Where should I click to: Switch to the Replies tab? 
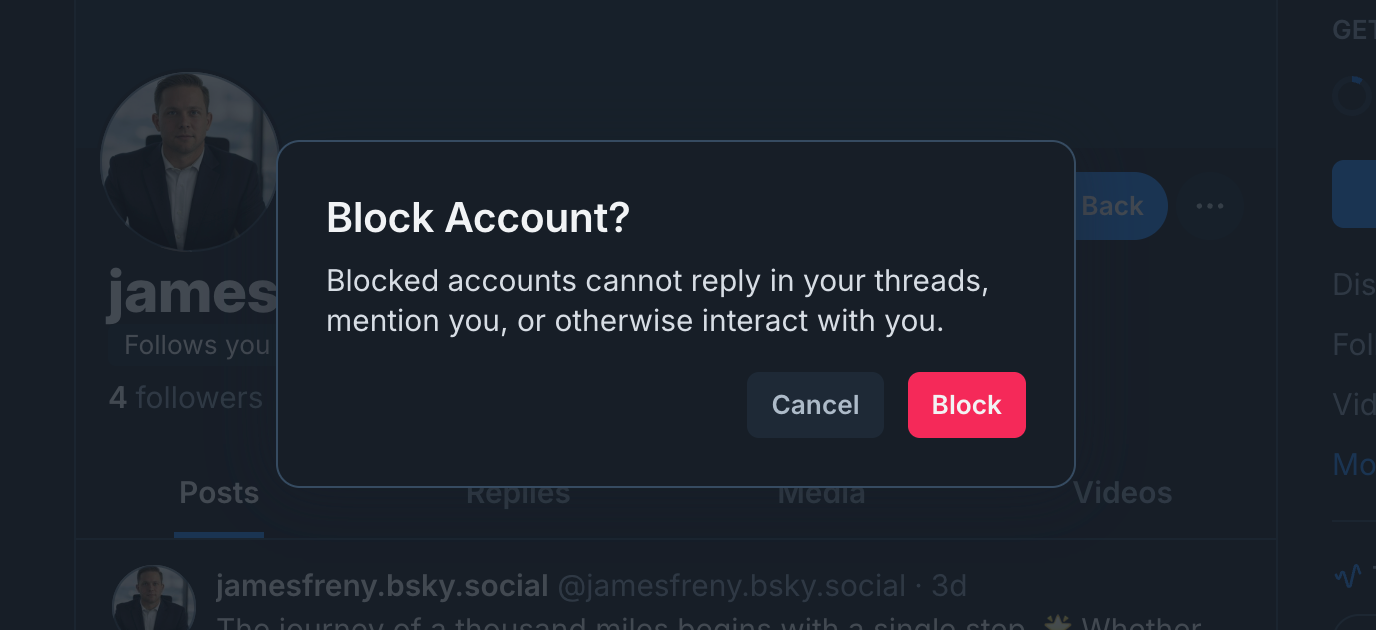coord(518,492)
